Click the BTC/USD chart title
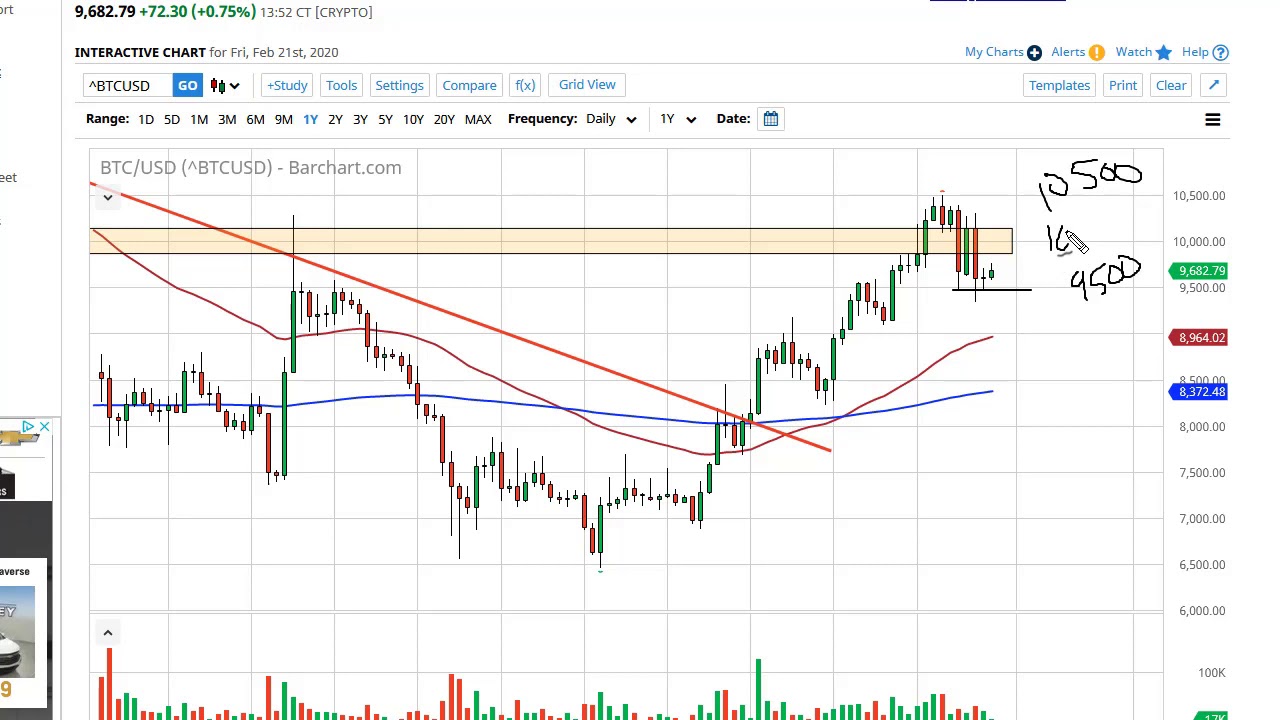This screenshot has height=720, width=1280. (250, 168)
